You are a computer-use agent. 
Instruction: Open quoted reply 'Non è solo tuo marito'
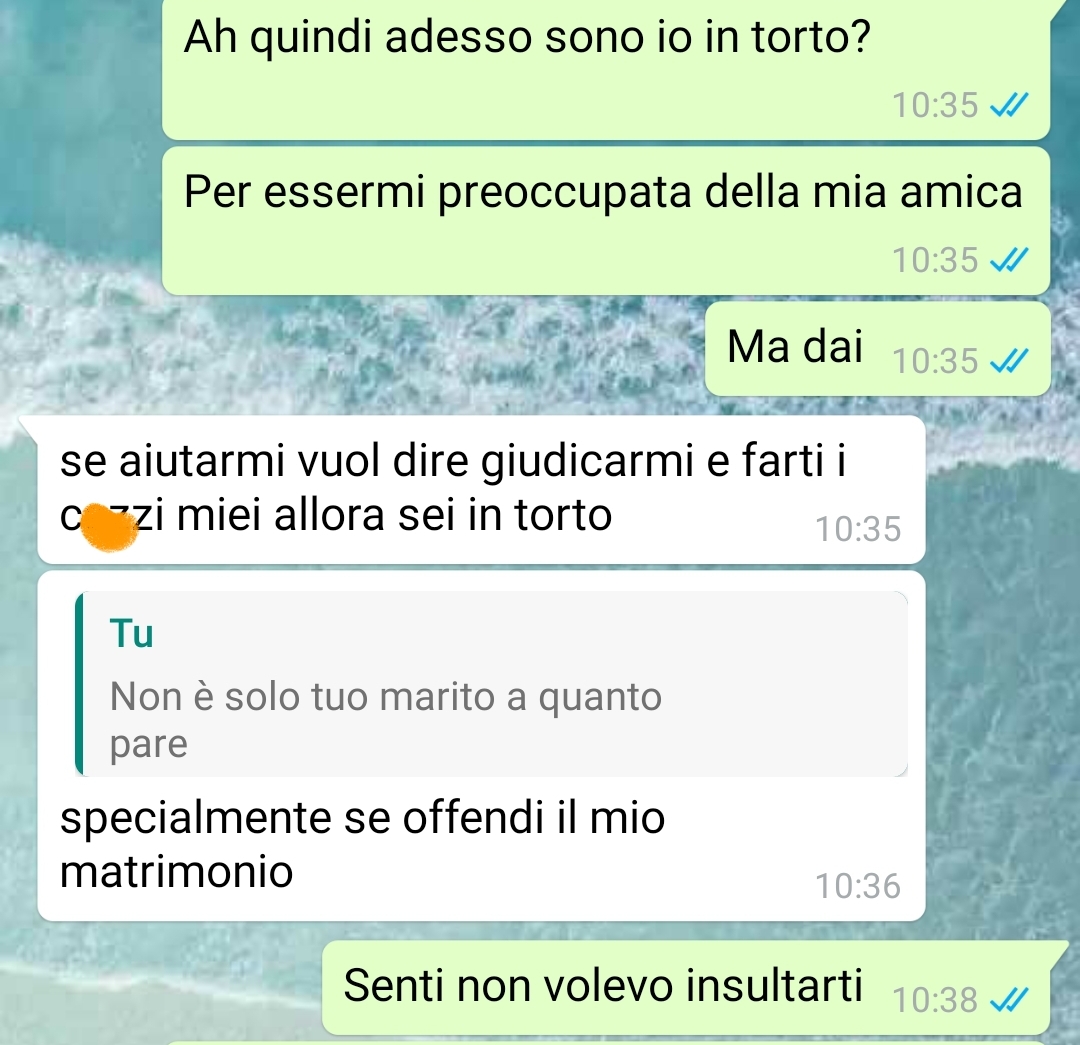[491, 684]
